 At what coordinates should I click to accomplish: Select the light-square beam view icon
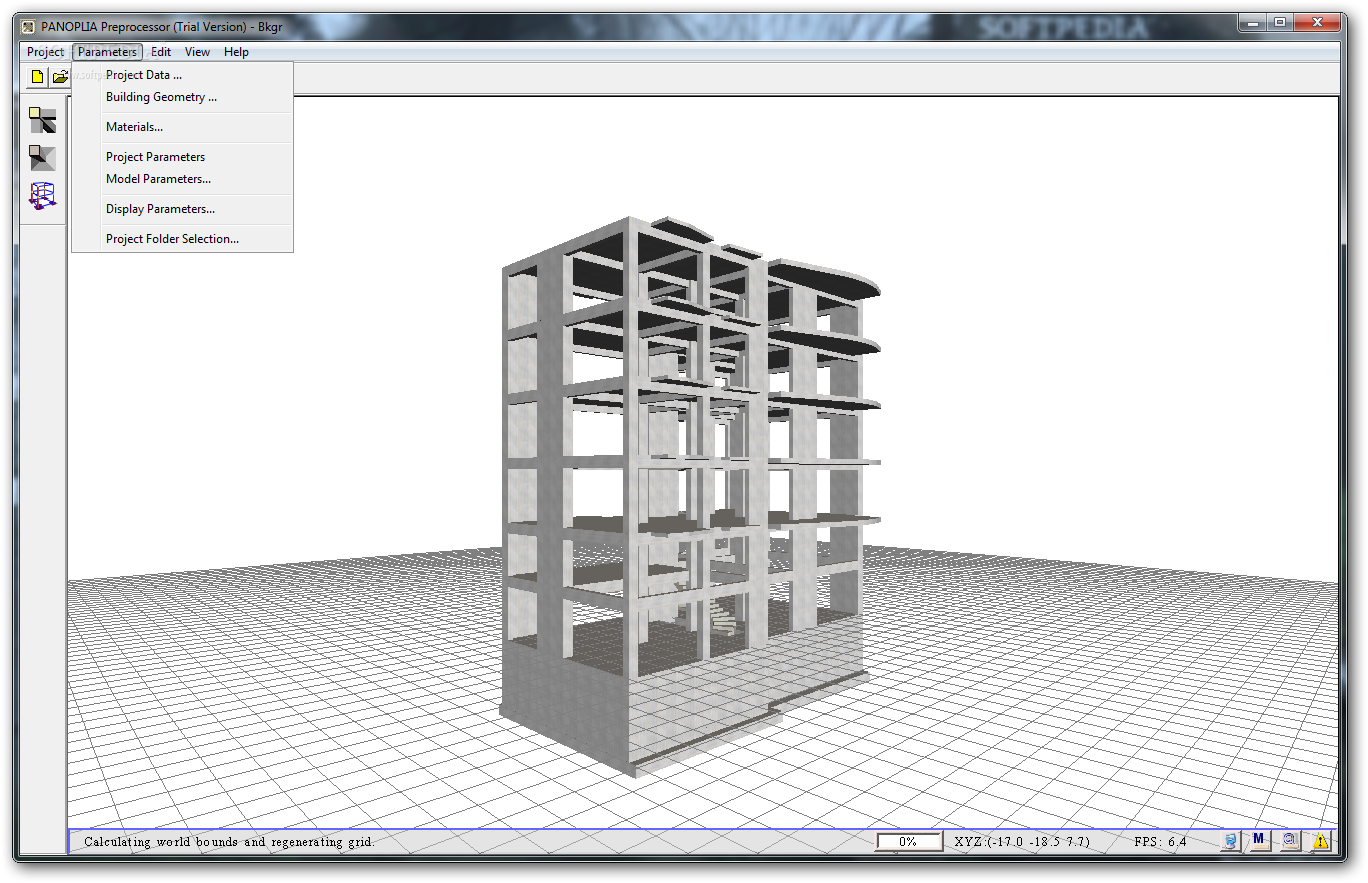pos(42,121)
